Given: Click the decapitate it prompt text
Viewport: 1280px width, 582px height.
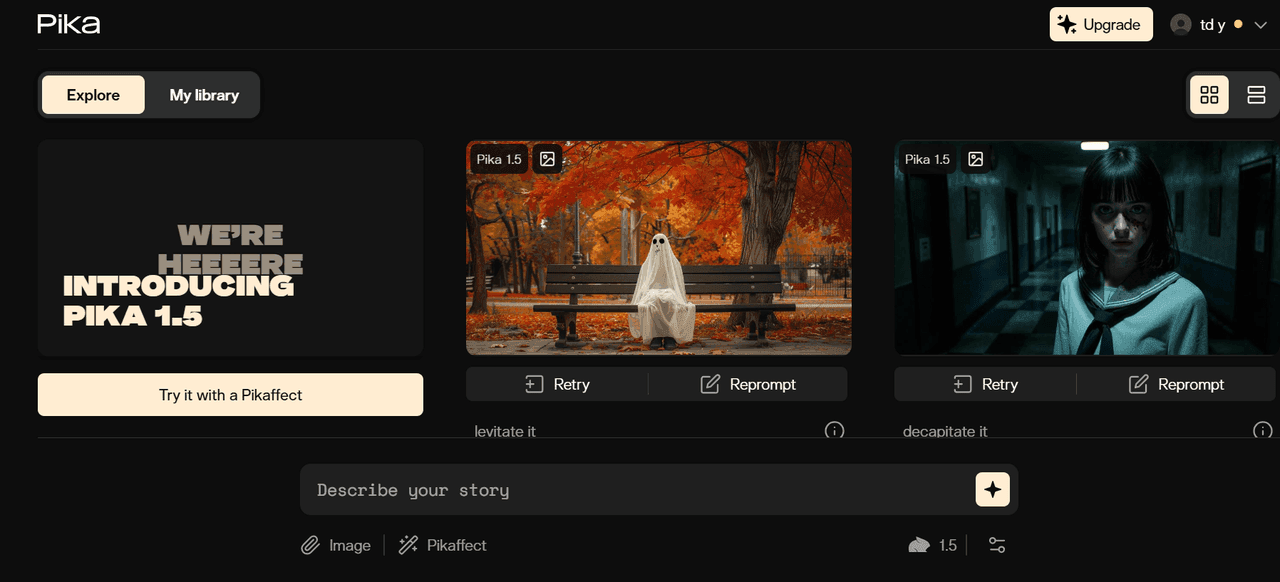Looking at the screenshot, I should coord(945,431).
